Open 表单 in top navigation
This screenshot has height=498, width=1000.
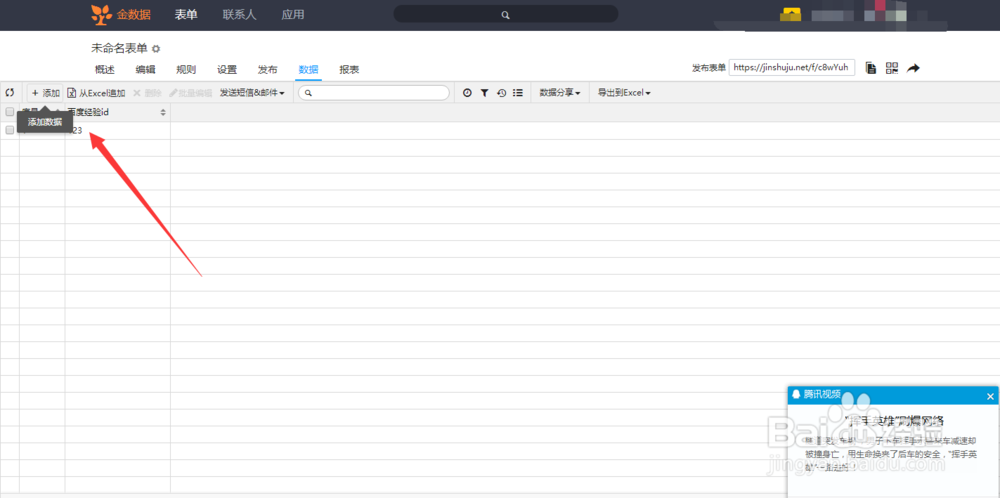coord(186,15)
